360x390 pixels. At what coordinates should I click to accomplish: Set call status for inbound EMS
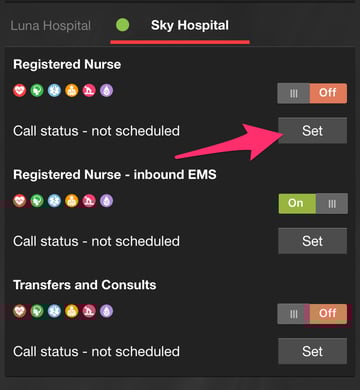click(312, 241)
